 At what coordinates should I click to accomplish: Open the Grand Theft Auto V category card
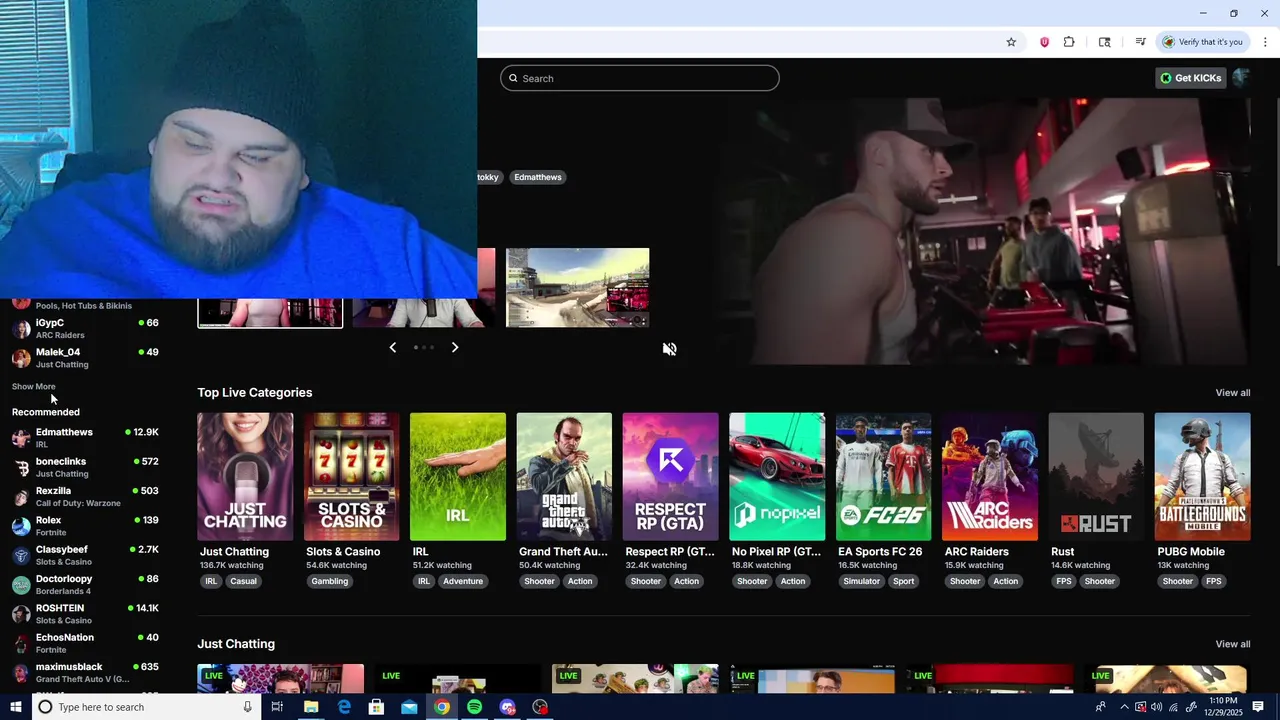pos(564,477)
